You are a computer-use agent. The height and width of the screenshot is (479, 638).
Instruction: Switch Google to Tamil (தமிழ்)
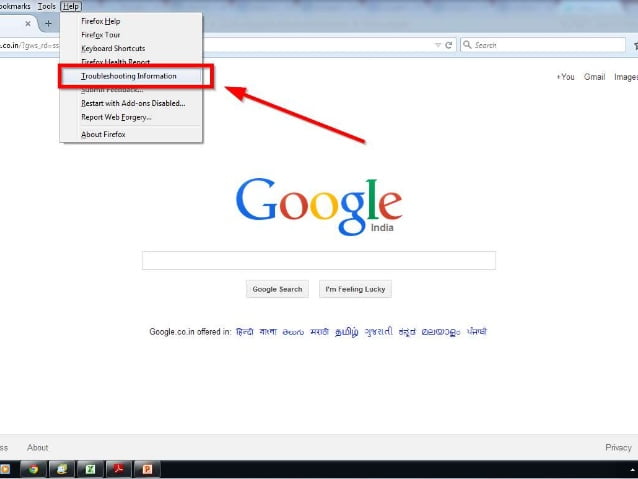[x=347, y=332]
